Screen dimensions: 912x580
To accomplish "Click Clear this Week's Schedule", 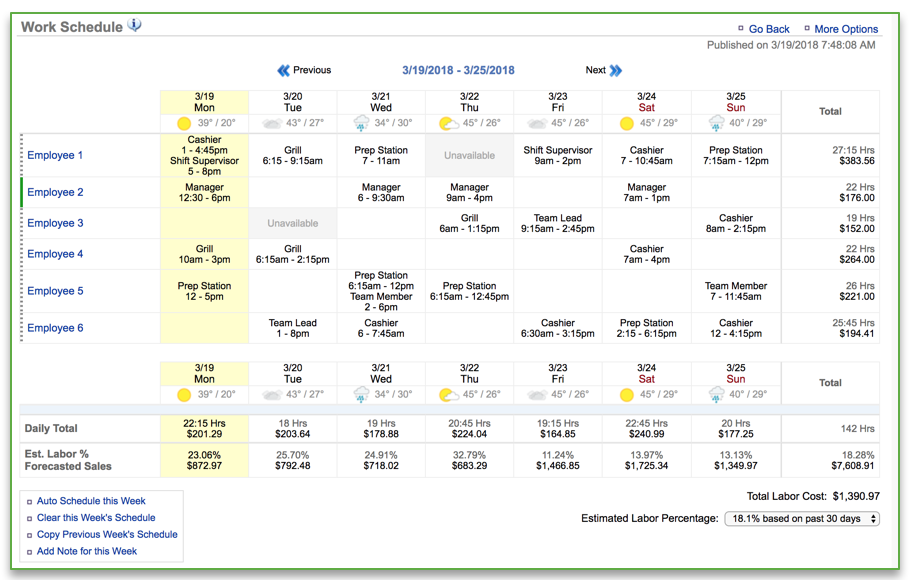I will [96, 518].
